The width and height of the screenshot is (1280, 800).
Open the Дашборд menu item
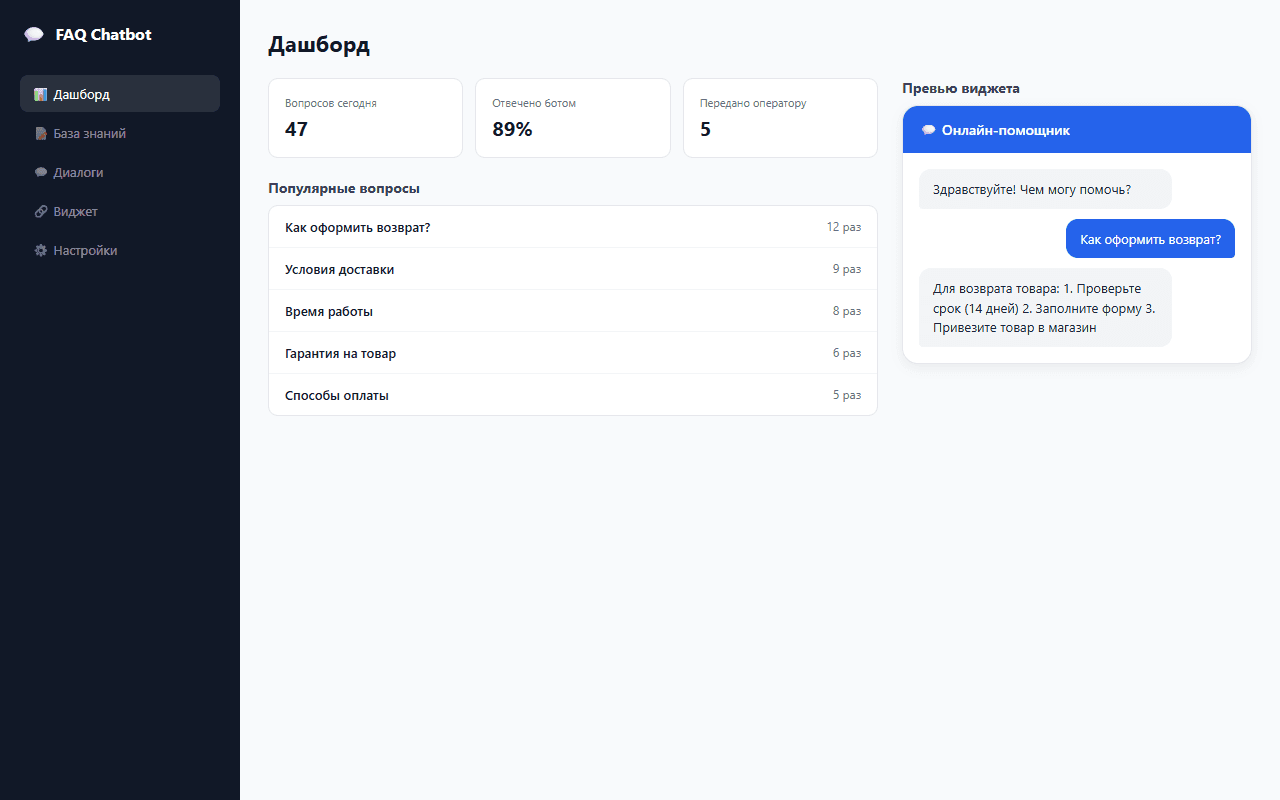point(120,94)
